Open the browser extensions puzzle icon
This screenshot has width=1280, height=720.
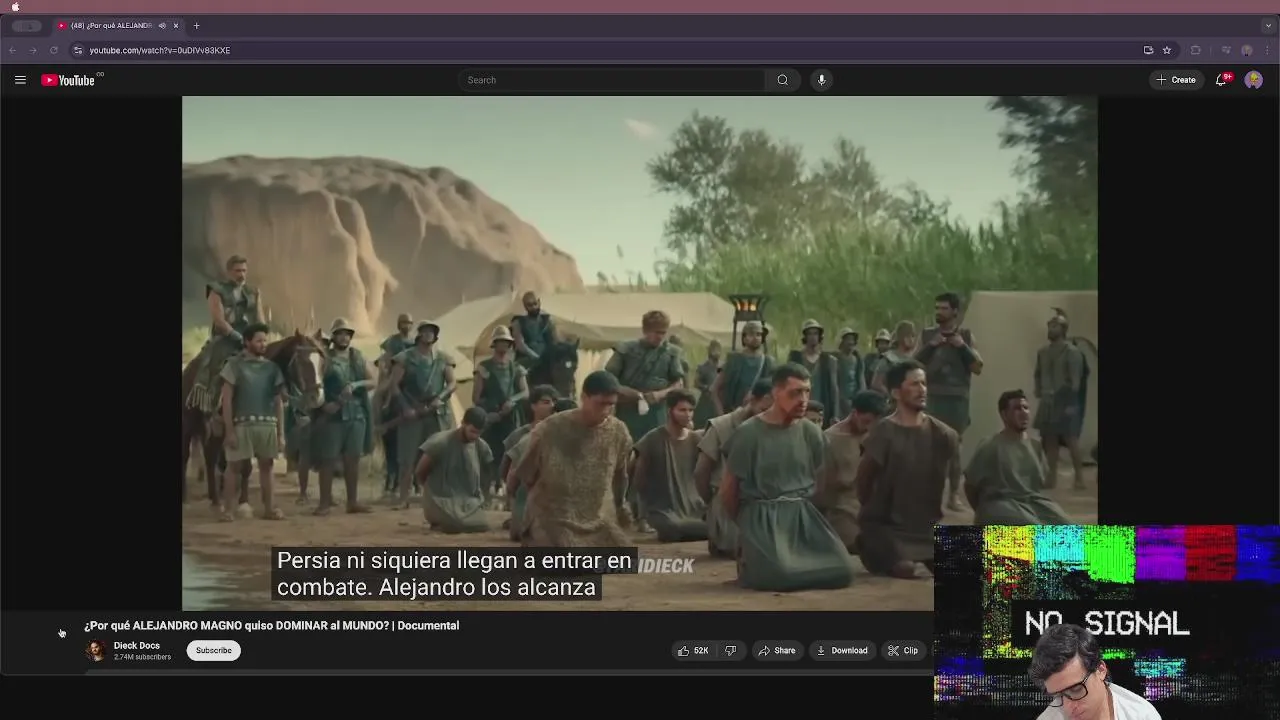(x=1195, y=50)
